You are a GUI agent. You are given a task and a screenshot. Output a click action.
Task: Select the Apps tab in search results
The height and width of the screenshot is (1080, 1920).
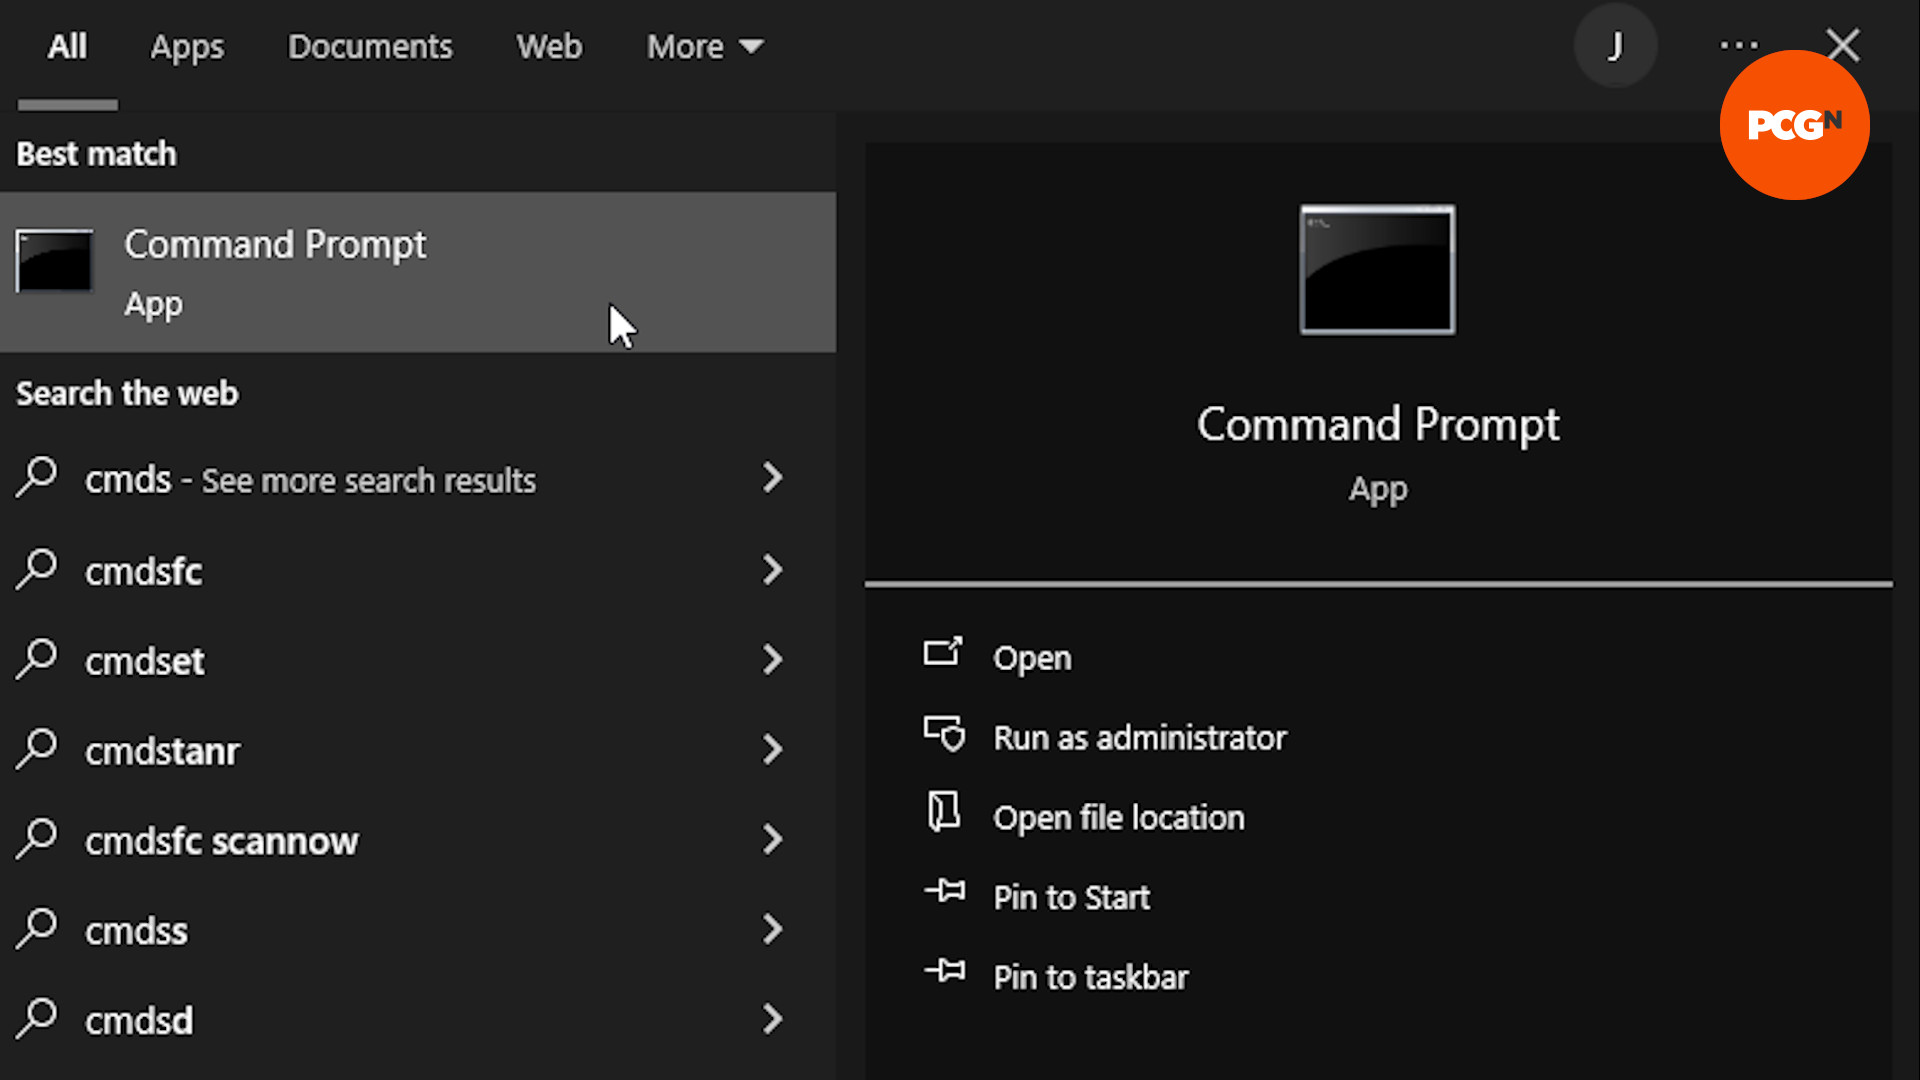tap(186, 46)
